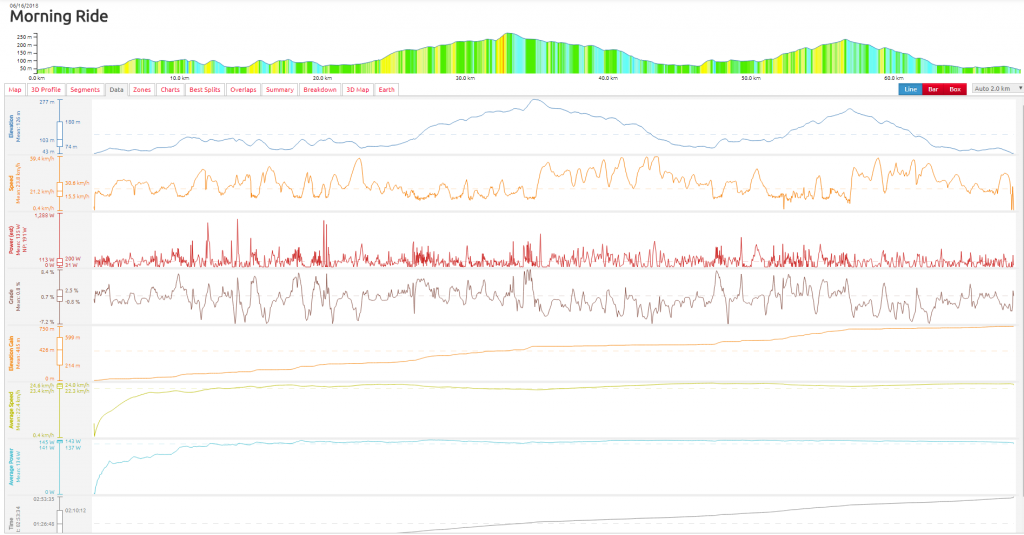This screenshot has height=535, width=1024.
Task: Click the Overlaps tab
Action: tap(243, 89)
